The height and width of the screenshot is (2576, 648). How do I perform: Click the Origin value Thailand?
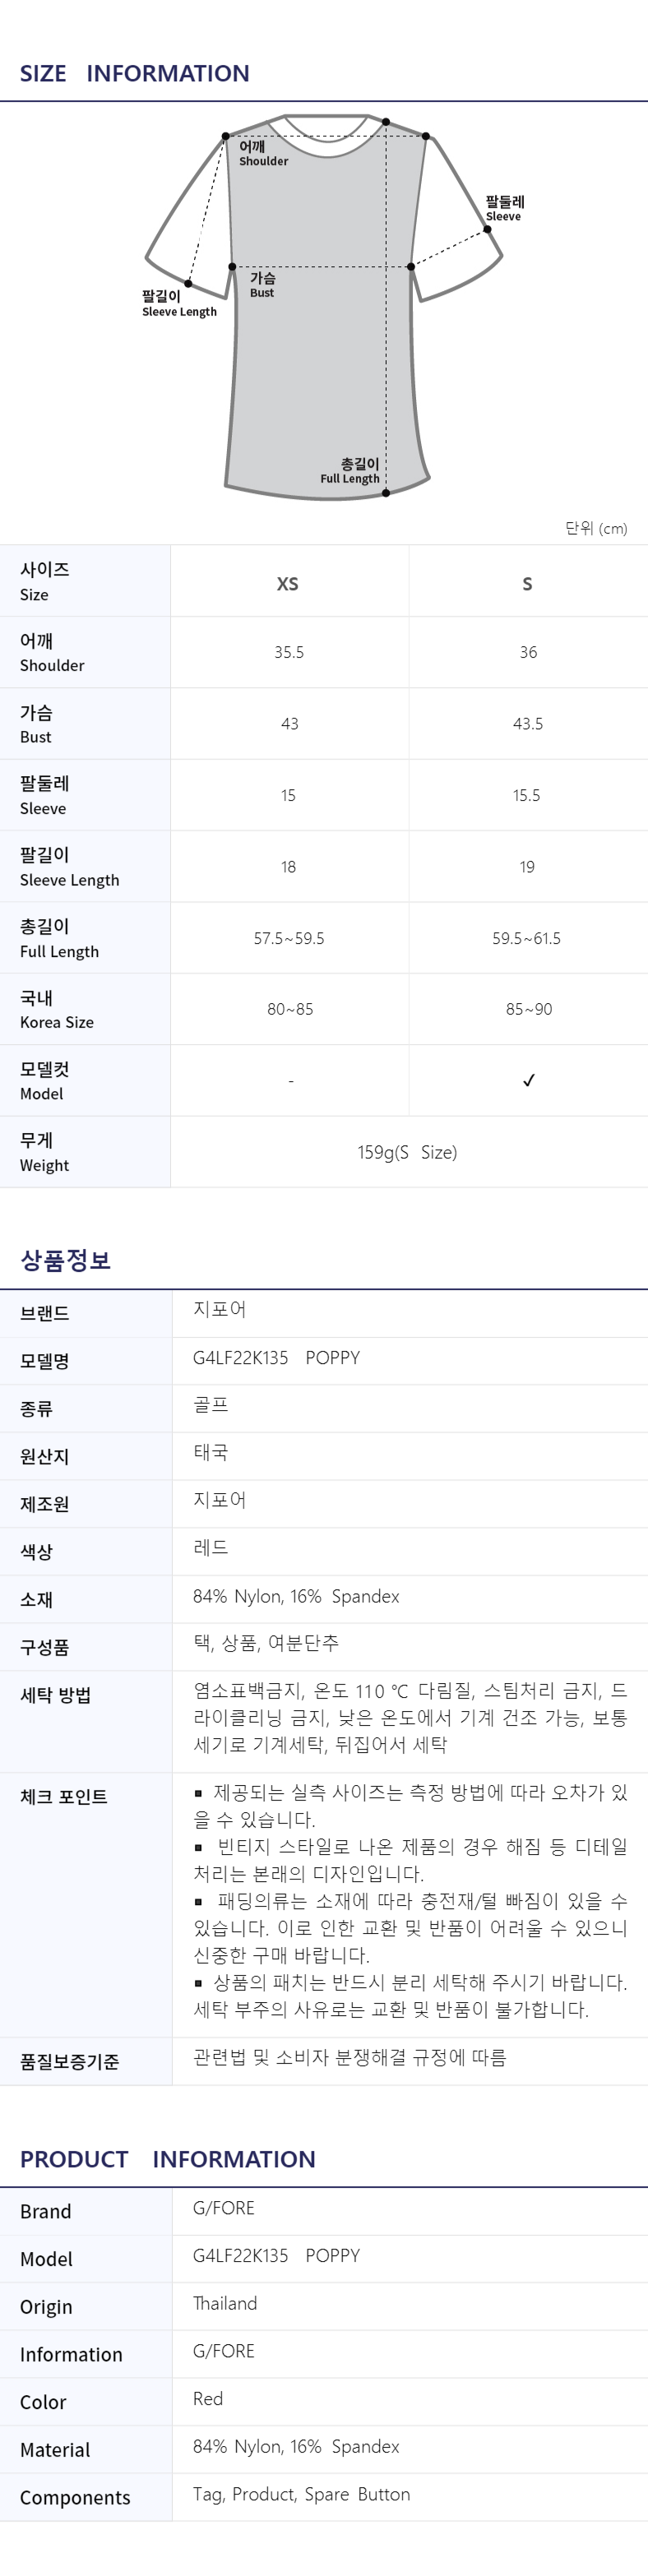[225, 2303]
